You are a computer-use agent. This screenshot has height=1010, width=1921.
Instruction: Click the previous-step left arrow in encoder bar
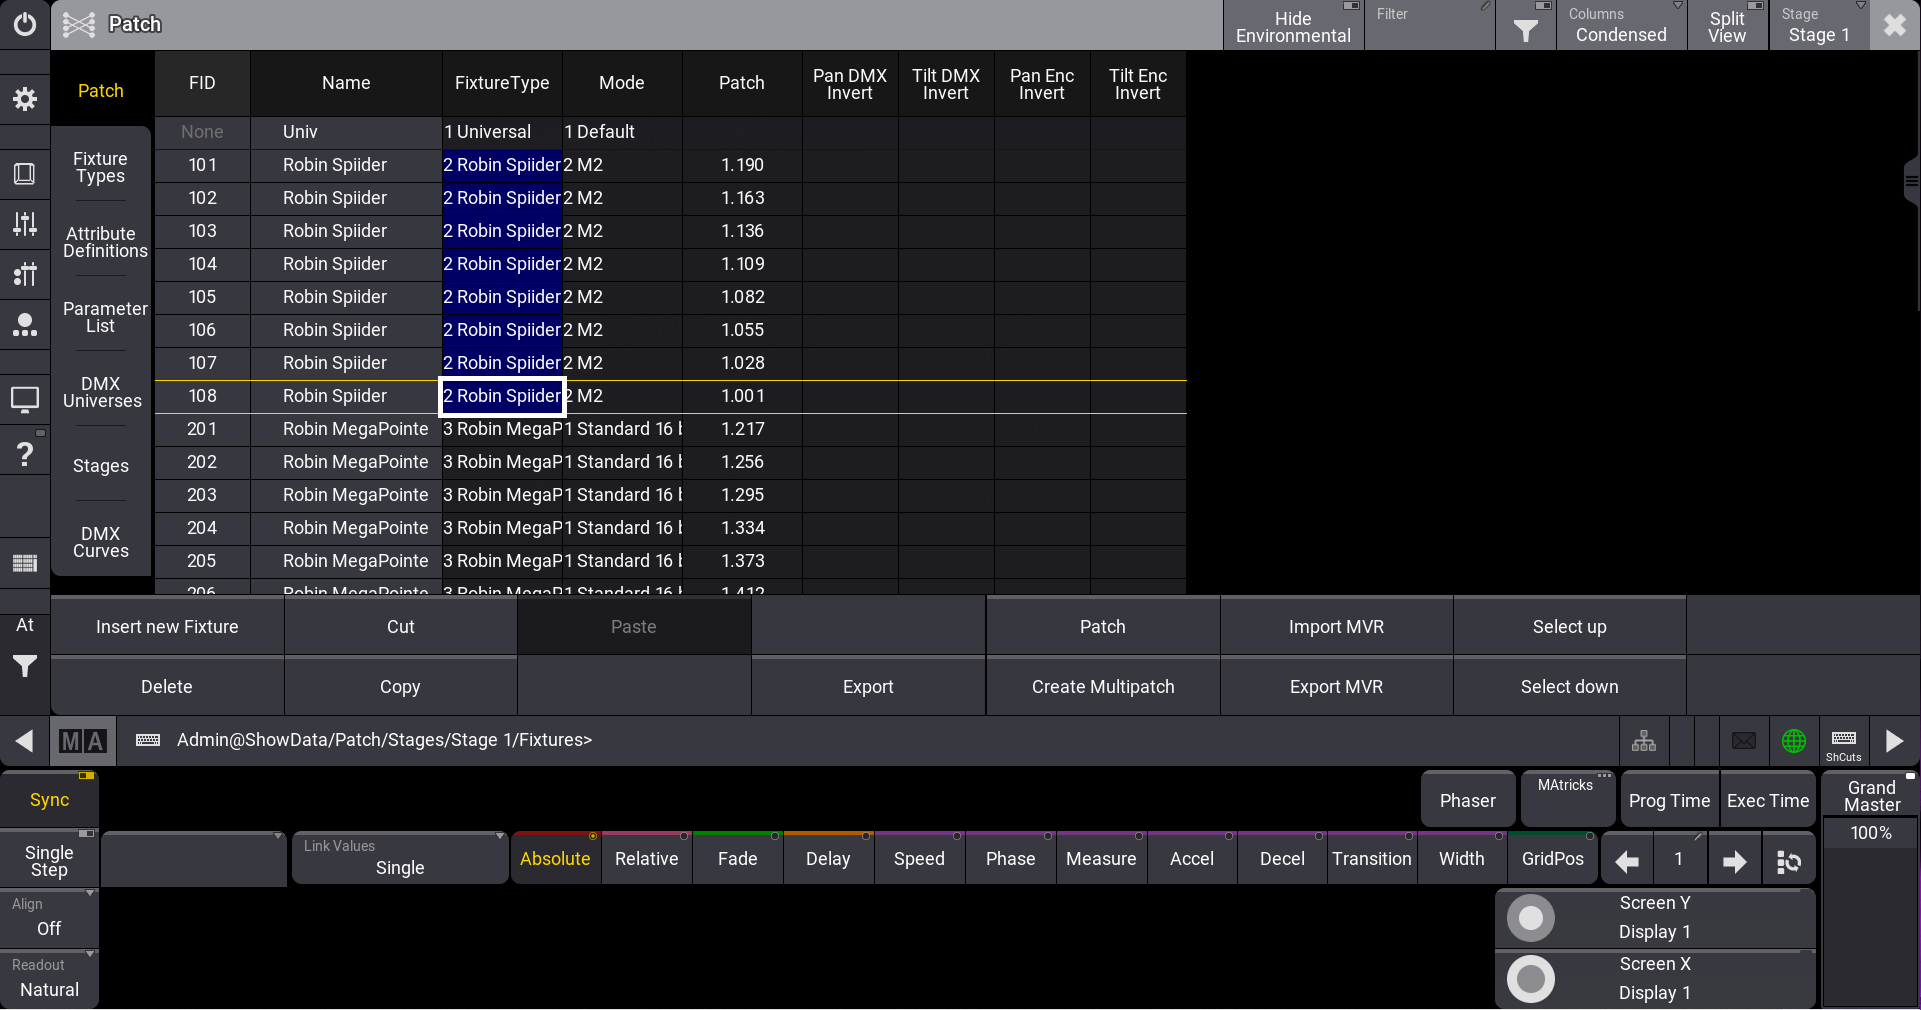pyautogui.click(x=1628, y=860)
